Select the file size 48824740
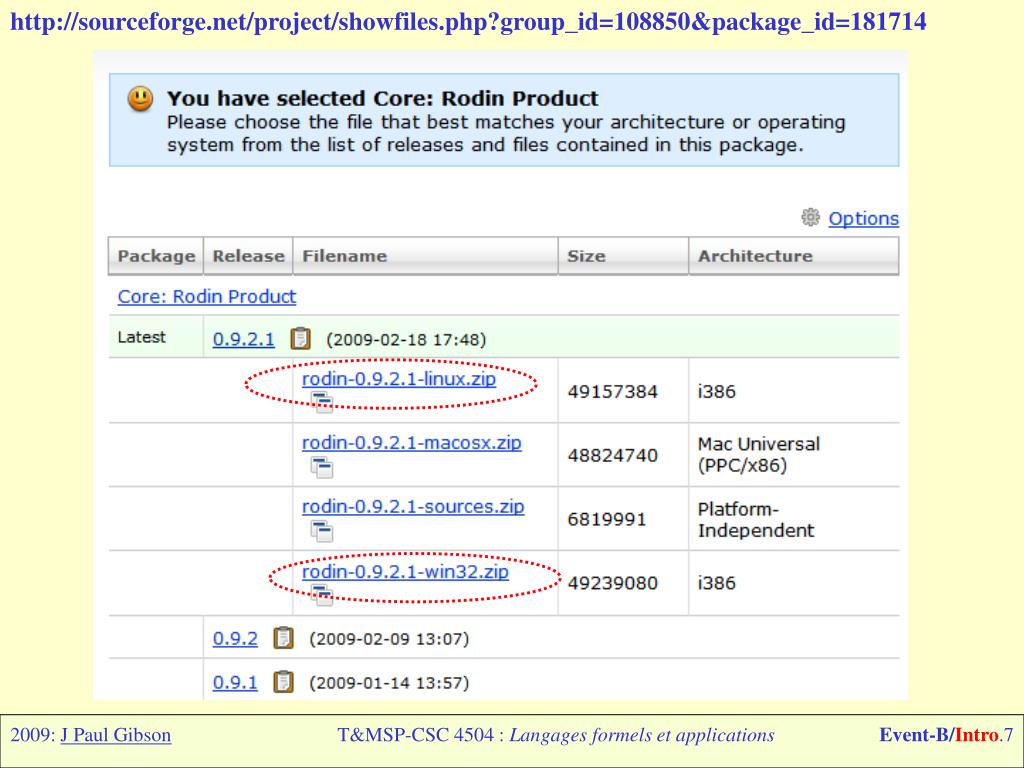This screenshot has height=768, width=1024. [x=612, y=455]
